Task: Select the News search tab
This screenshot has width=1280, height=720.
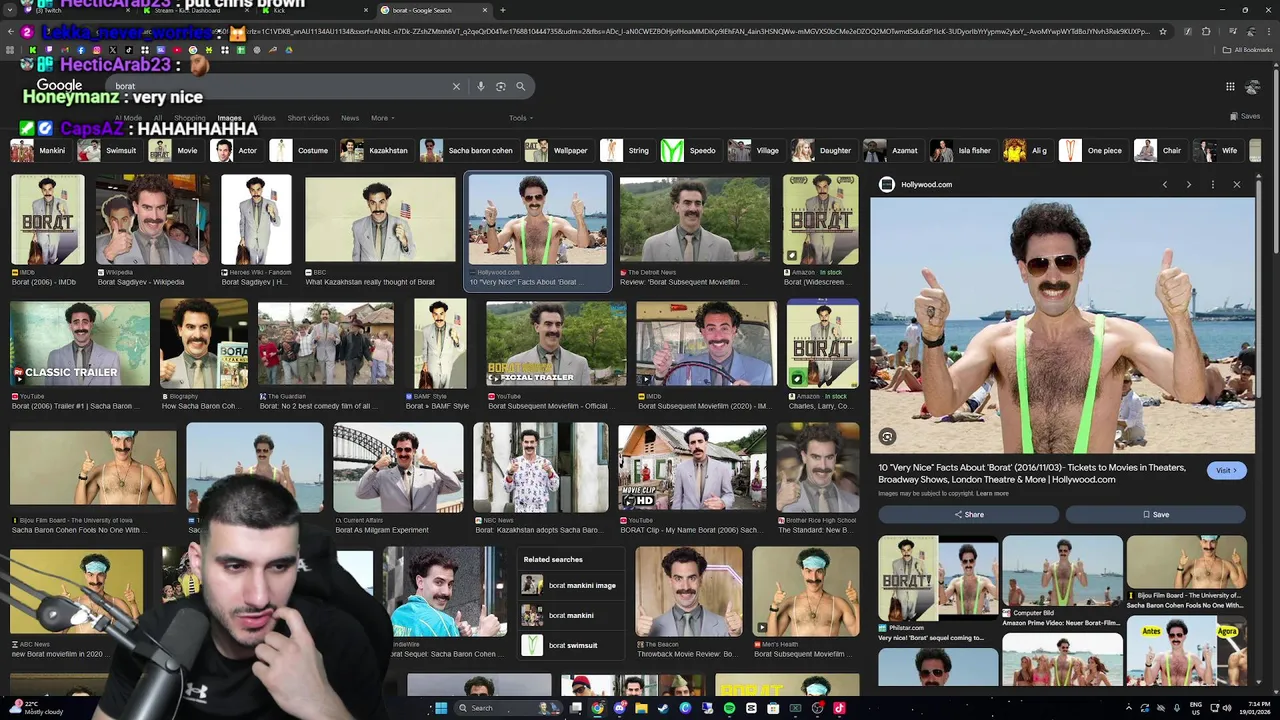Action: 350,118
